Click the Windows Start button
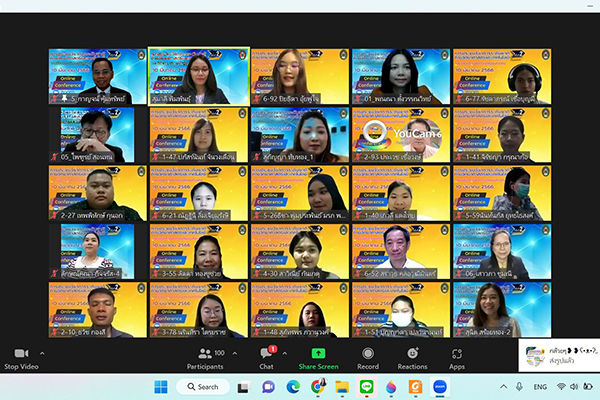The width and height of the screenshot is (600, 400). click(x=161, y=387)
